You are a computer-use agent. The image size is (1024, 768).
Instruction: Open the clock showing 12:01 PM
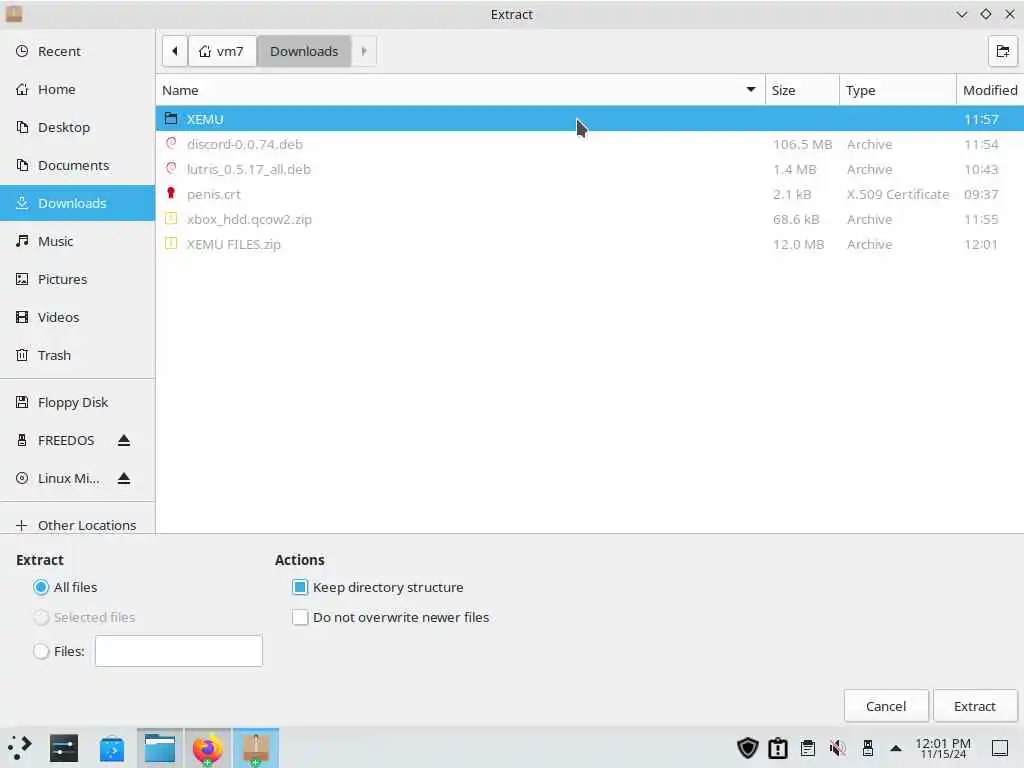coord(943,748)
